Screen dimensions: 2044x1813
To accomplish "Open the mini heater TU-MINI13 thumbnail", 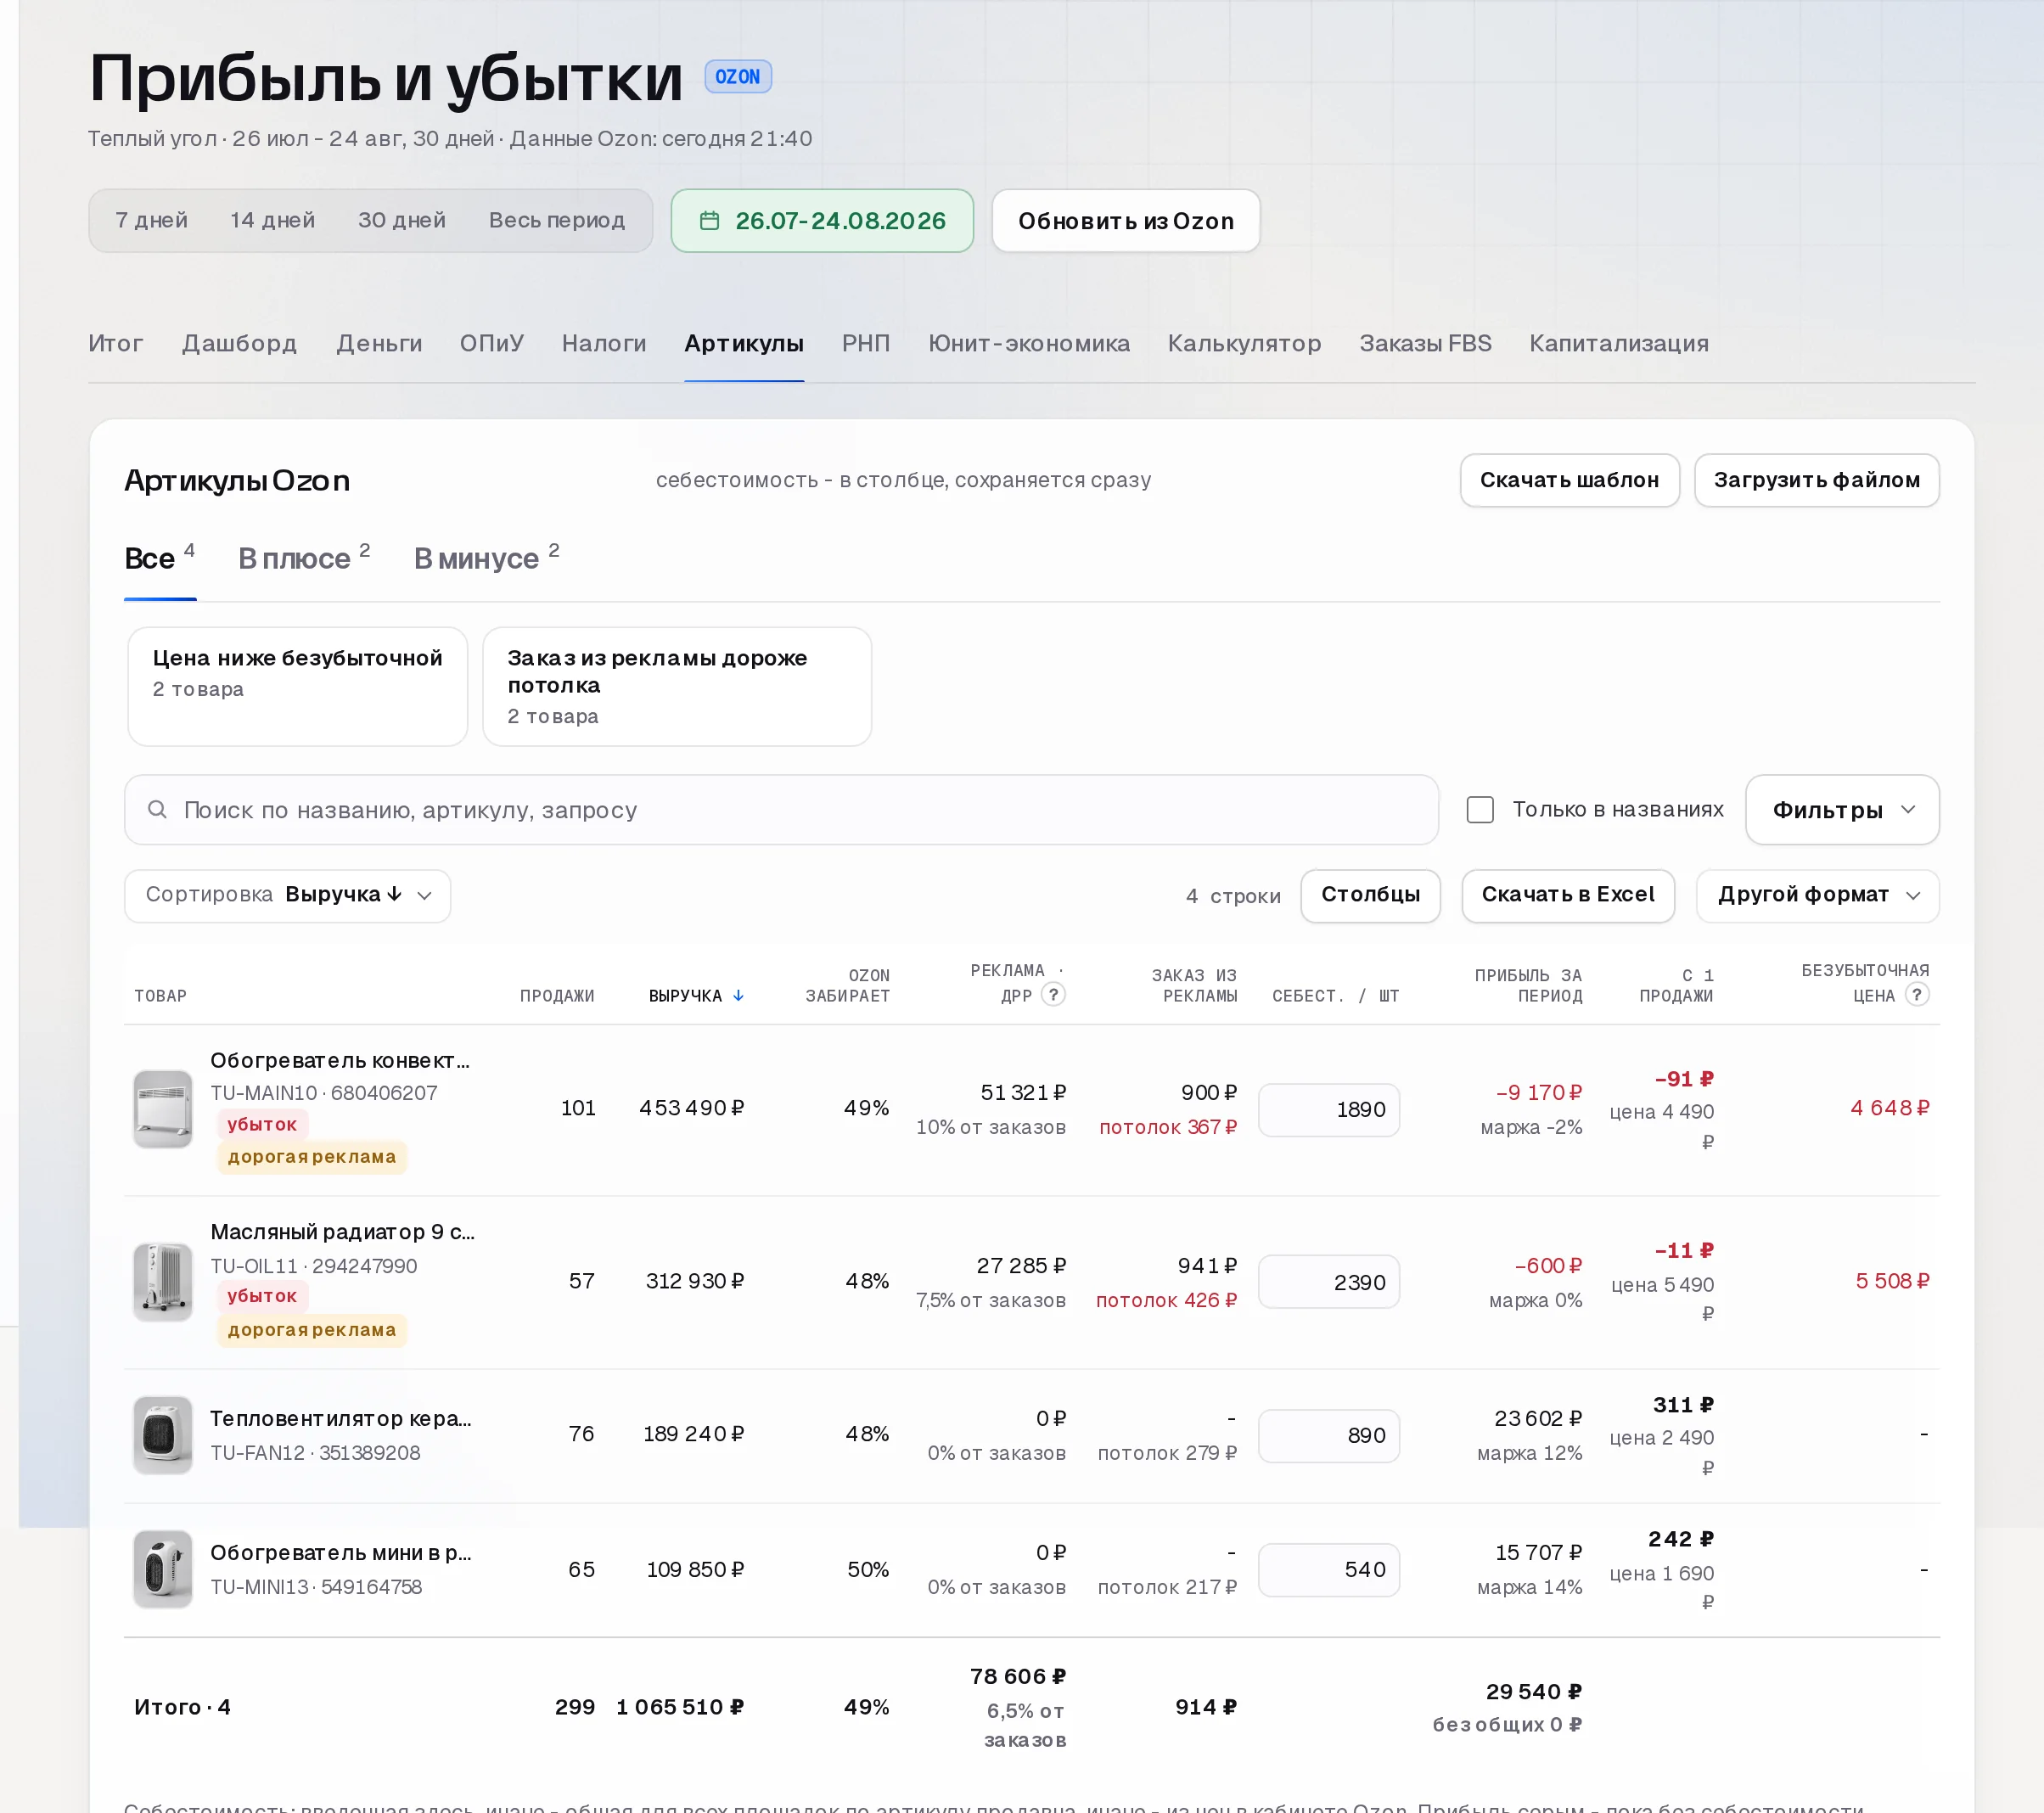I will click(x=163, y=1569).
